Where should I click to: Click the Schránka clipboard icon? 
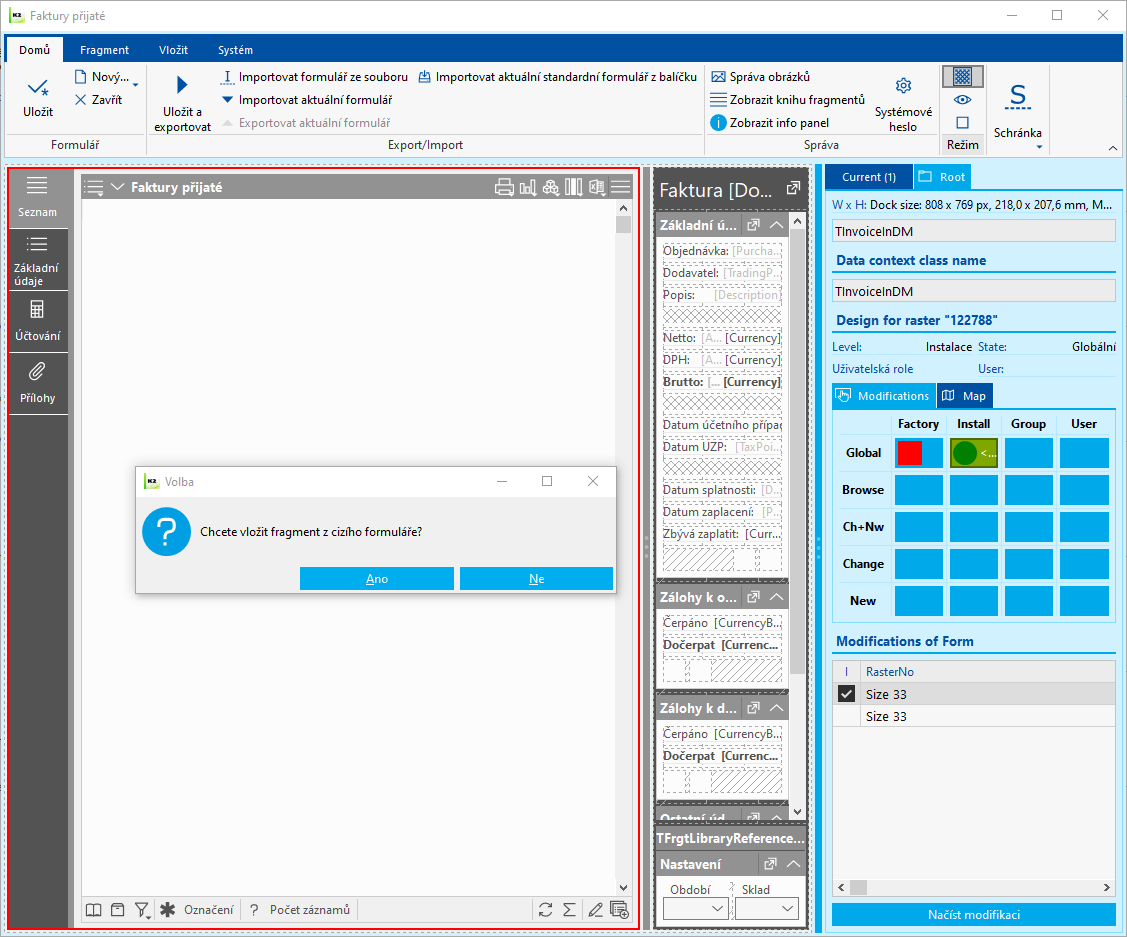click(x=1018, y=96)
